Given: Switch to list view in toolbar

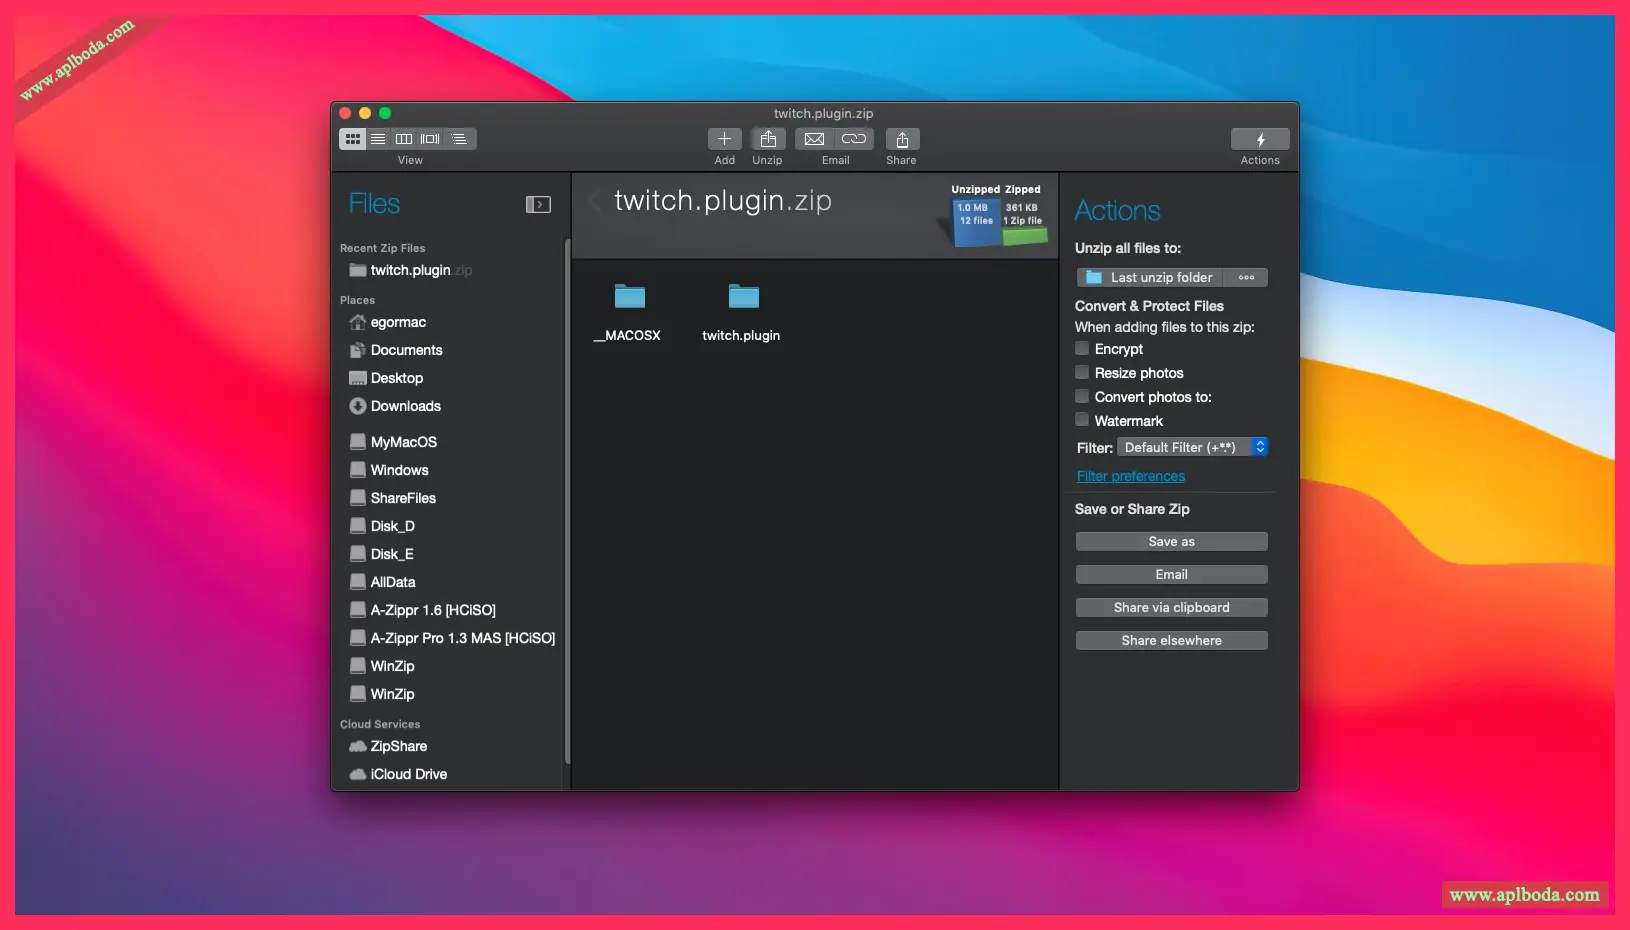Looking at the screenshot, I should (x=378, y=139).
